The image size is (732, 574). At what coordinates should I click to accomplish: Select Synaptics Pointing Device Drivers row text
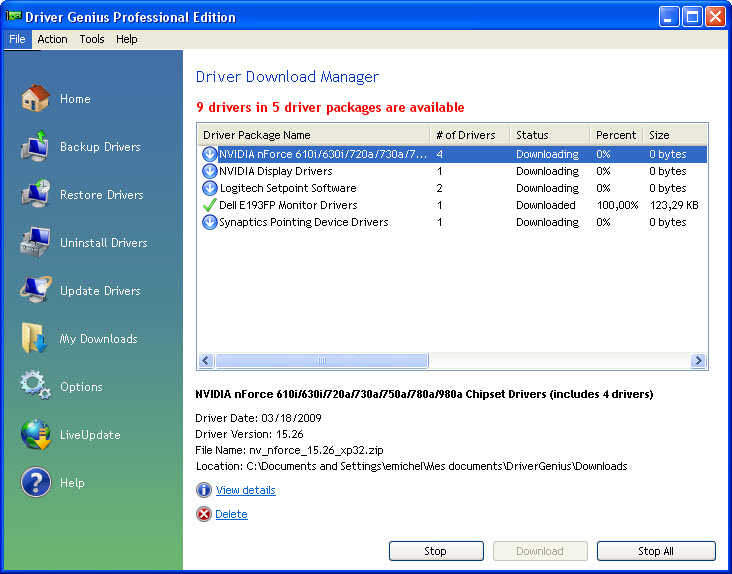(303, 222)
